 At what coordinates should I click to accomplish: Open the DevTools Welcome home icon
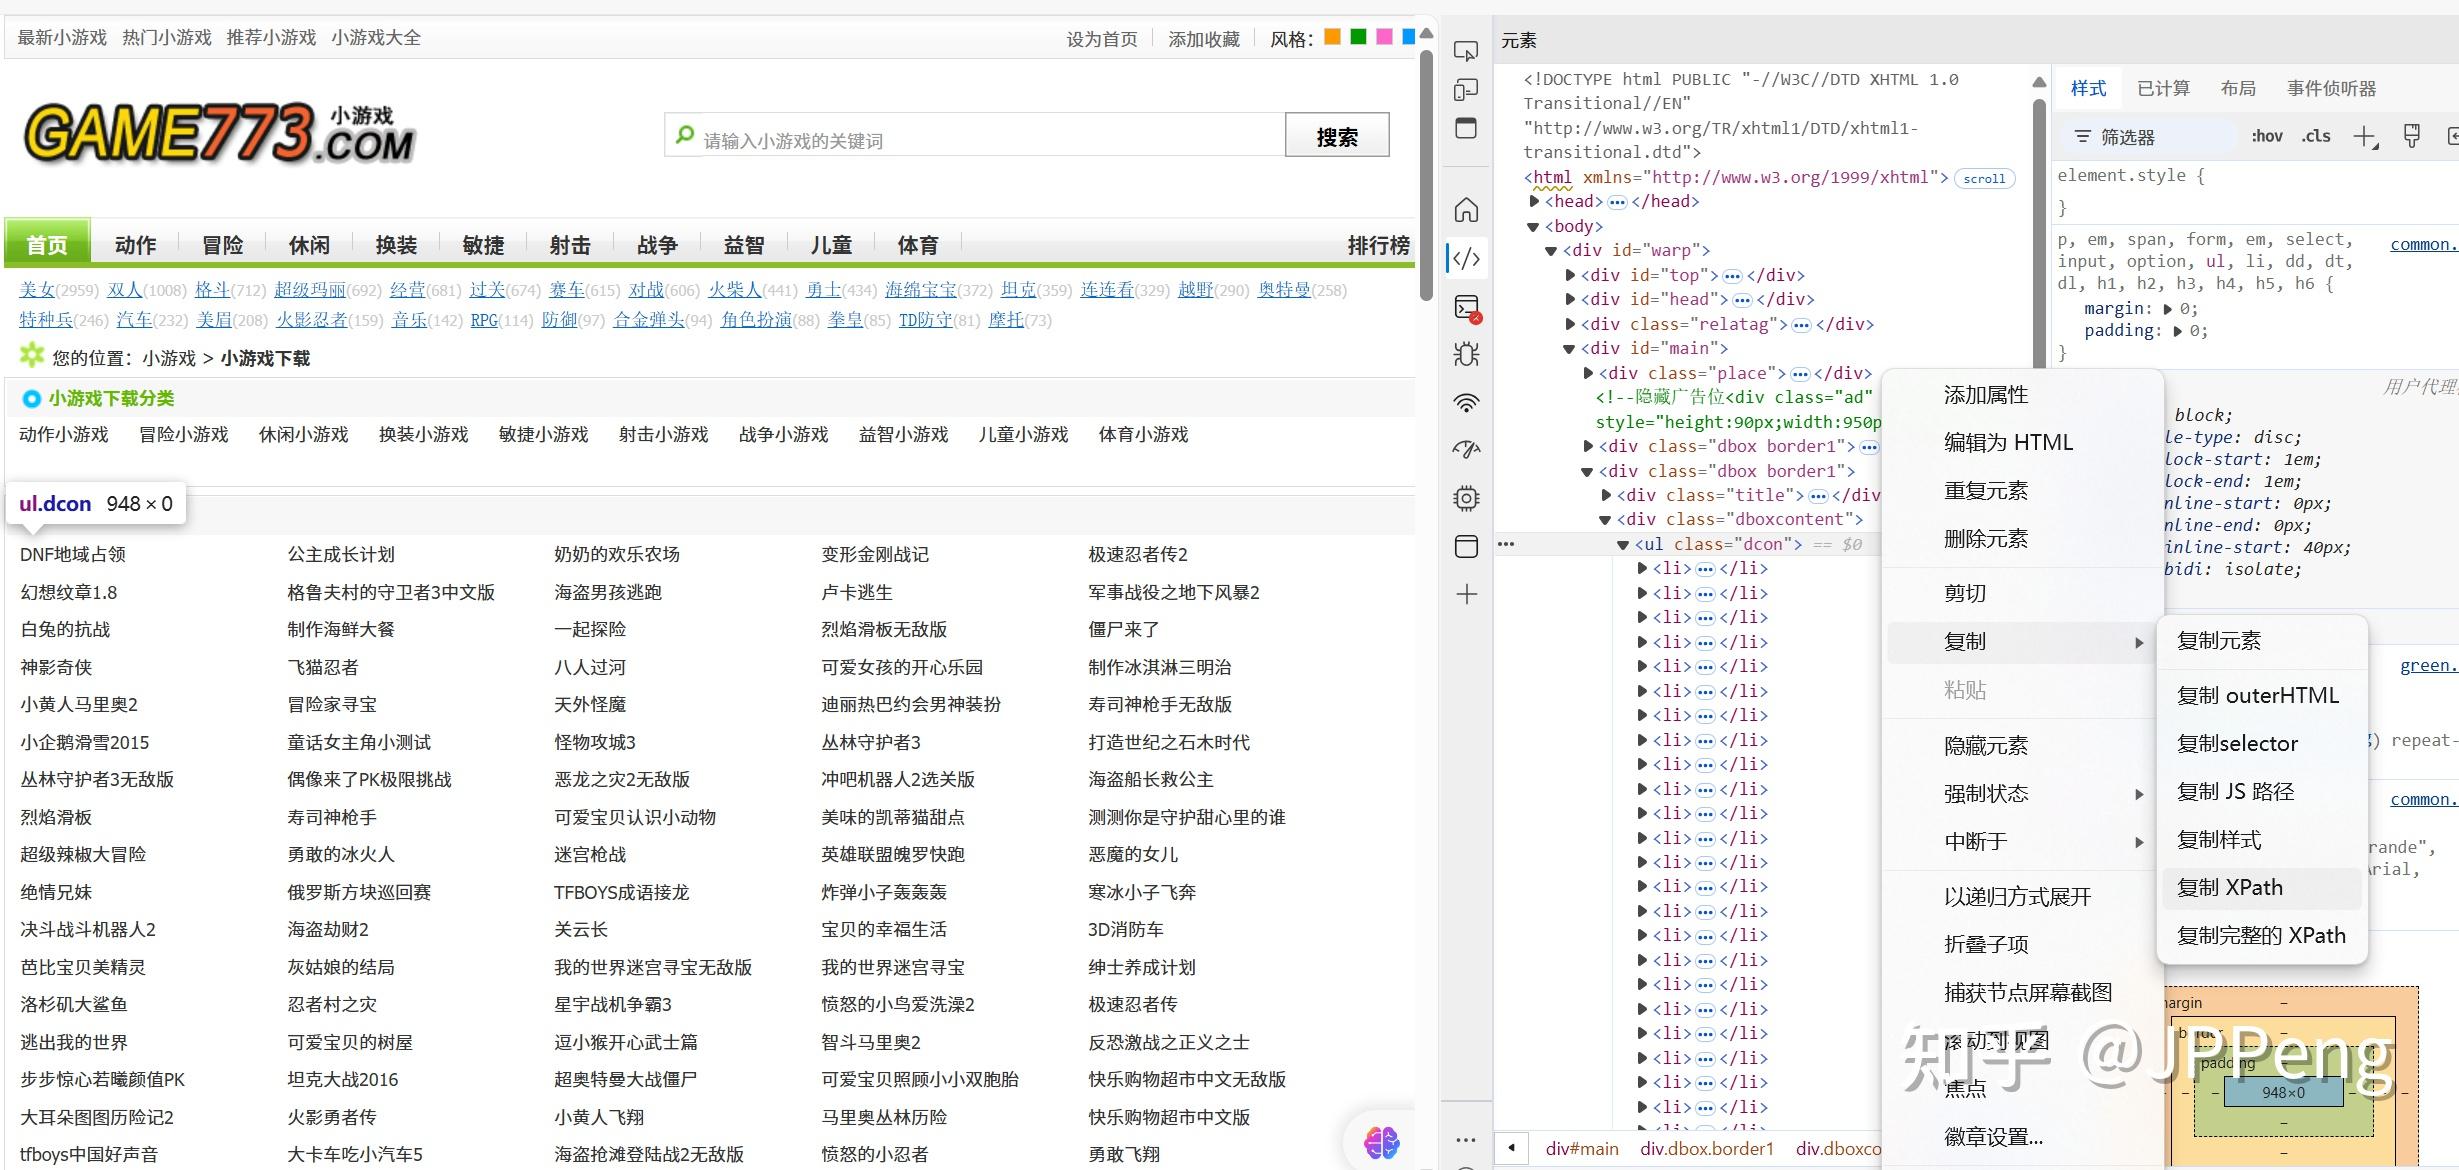pos(1466,210)
